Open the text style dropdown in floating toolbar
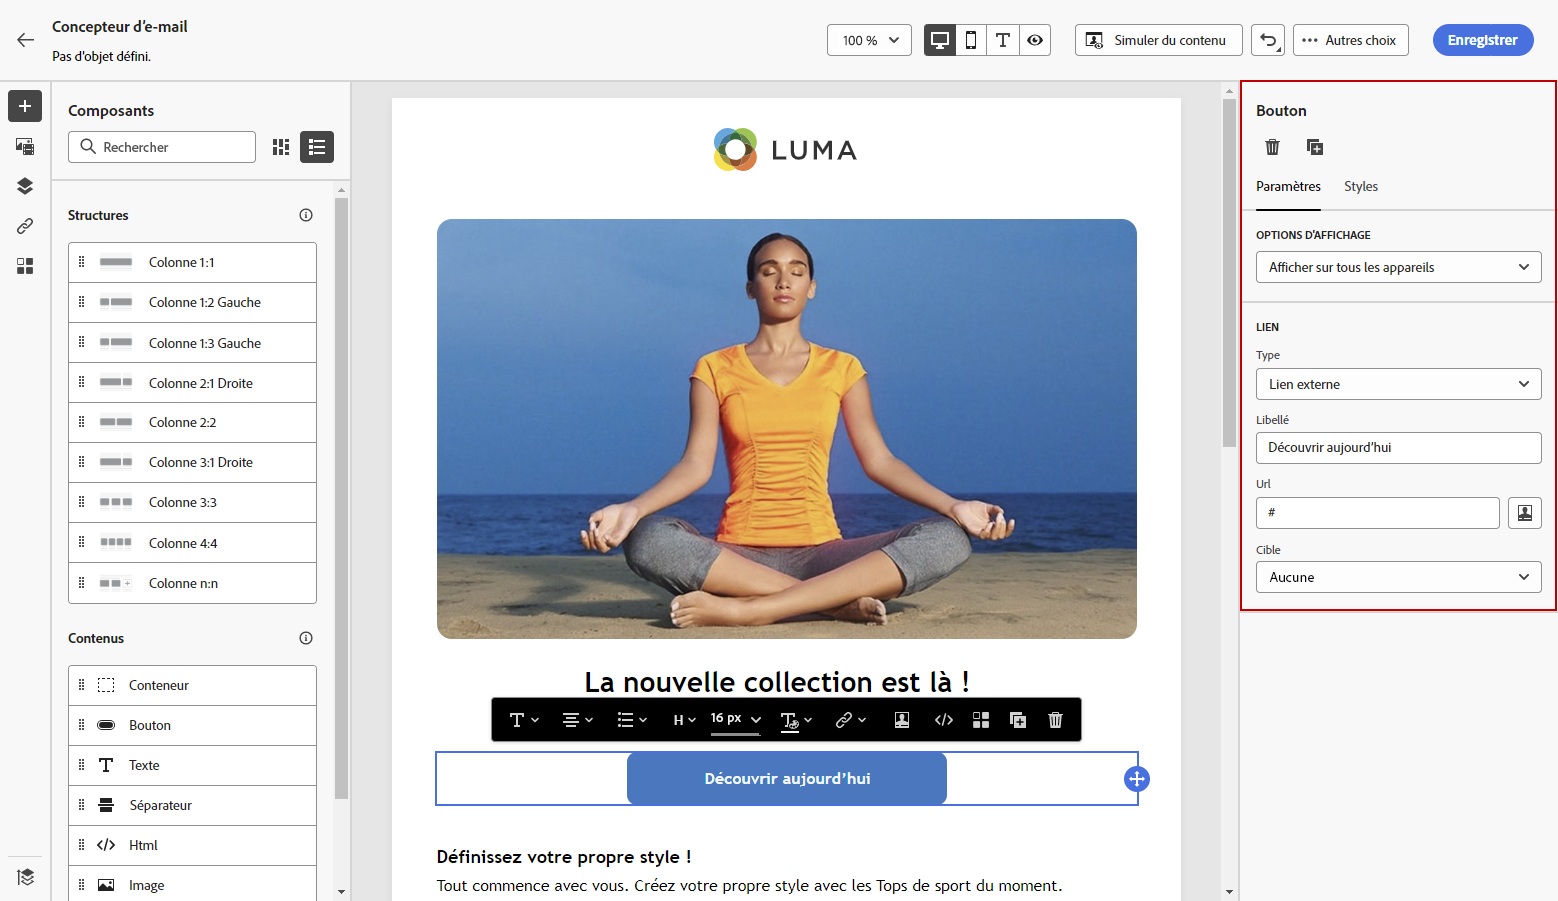This screenshot has height=901, width=1558. (x=524, y=720)
